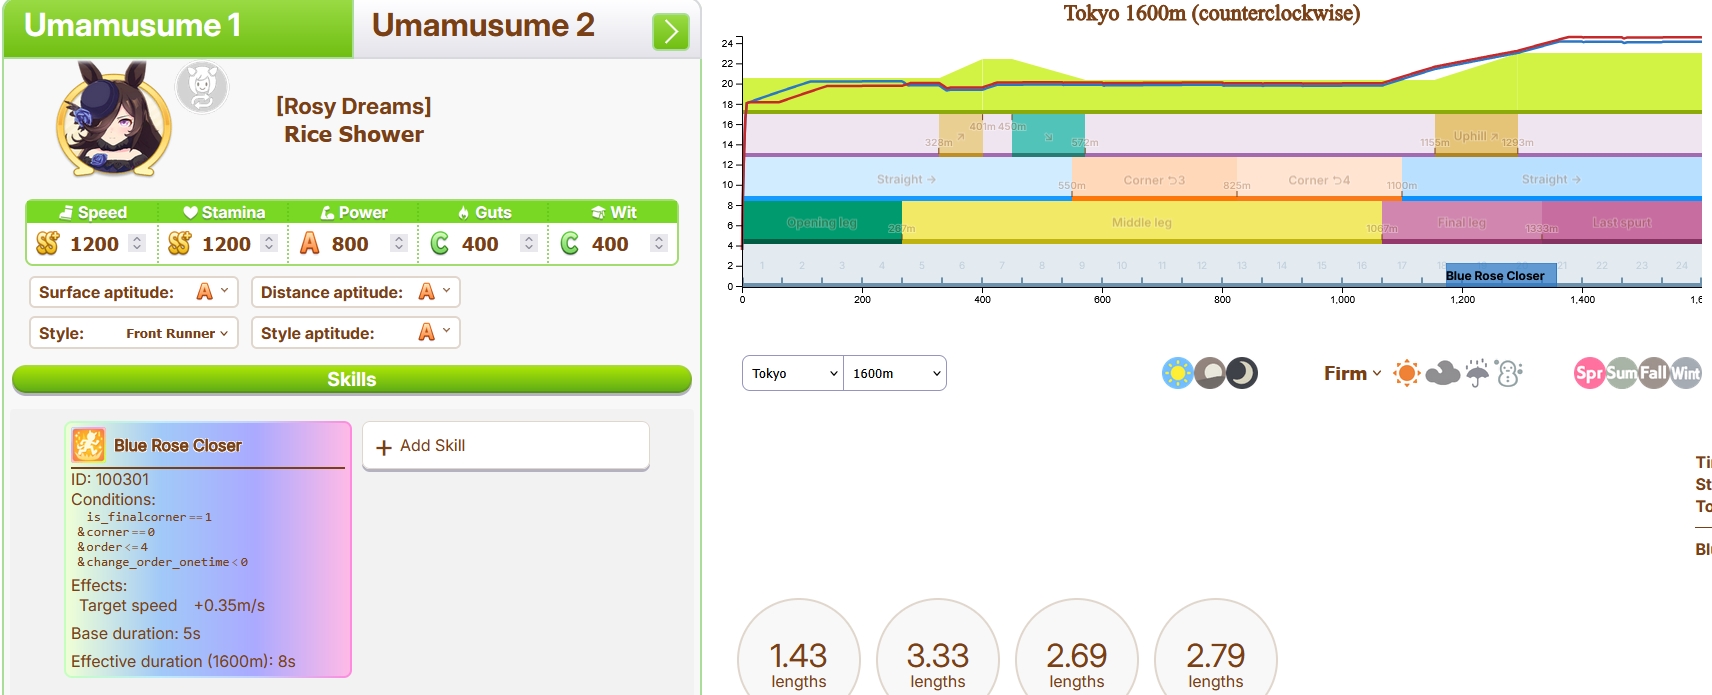
Task: Open the 1600m distance dropdown
Action: pos(895,373)
